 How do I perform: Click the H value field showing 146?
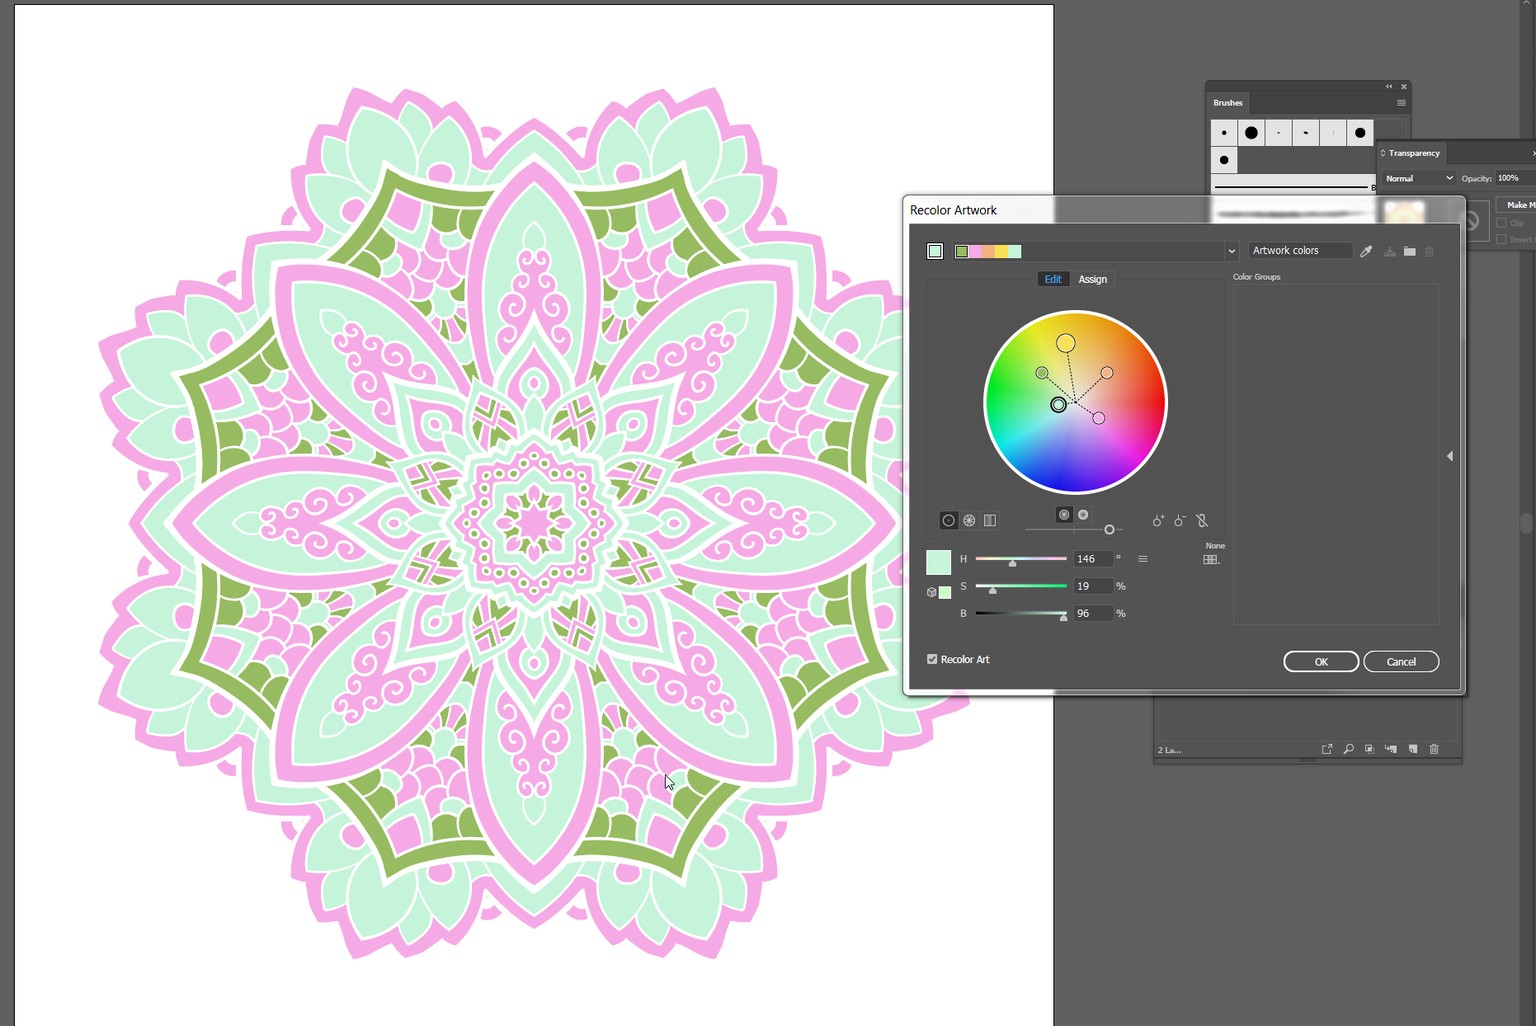[x=1093, y=559]
